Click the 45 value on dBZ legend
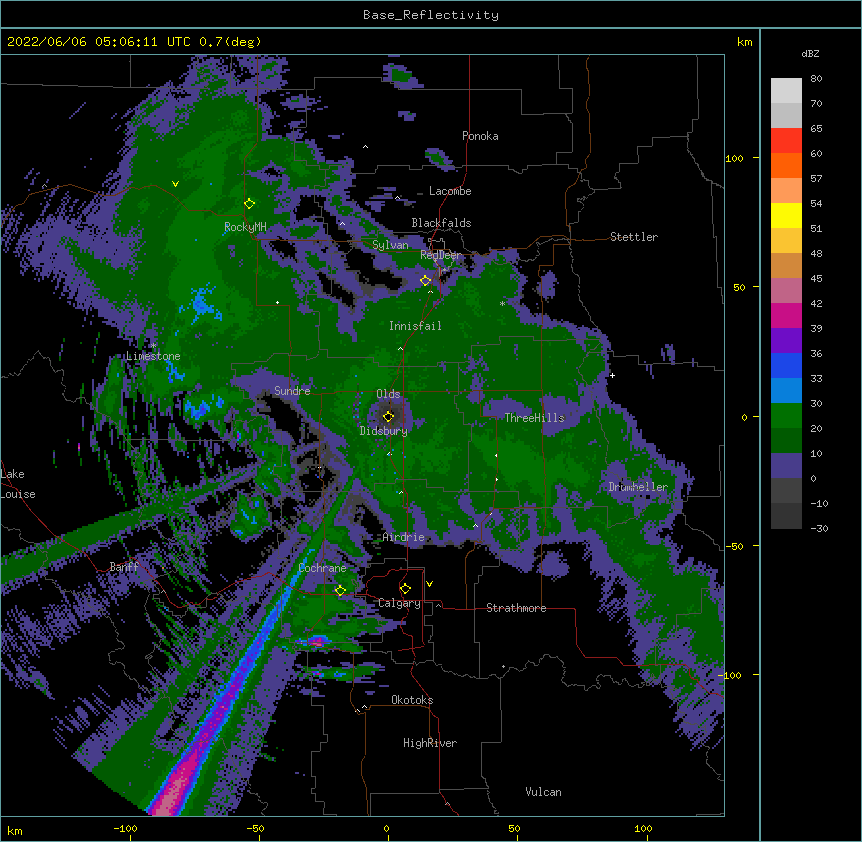The width and height of the screenshot is (862, 842). click(x=816, y=279)
